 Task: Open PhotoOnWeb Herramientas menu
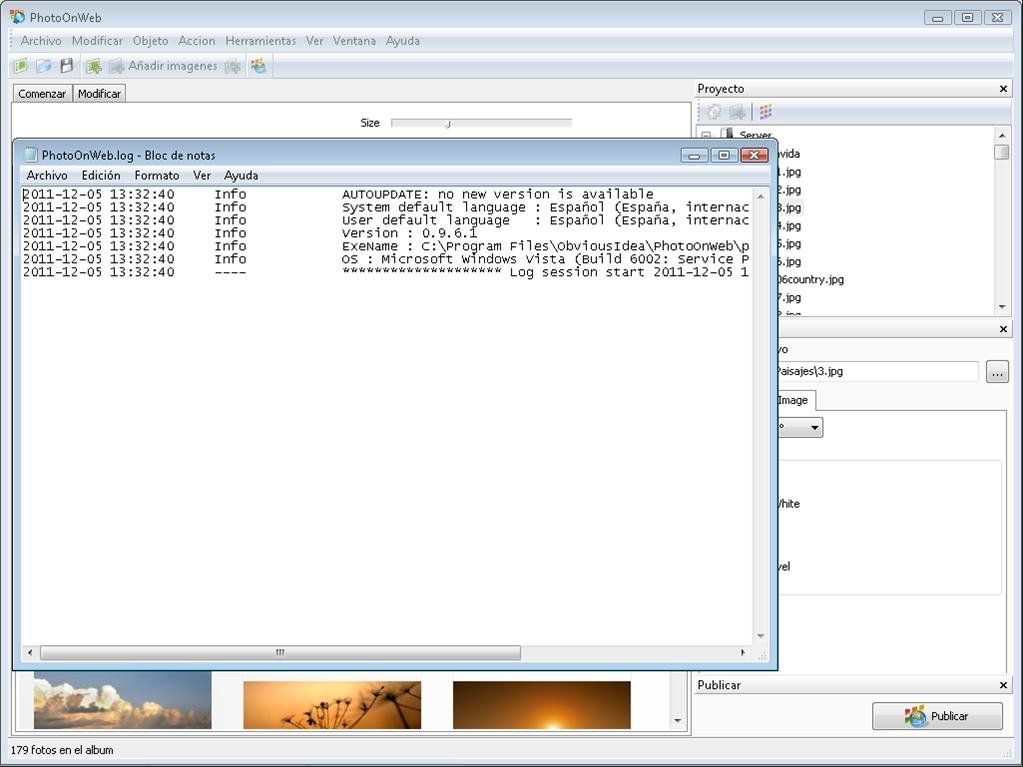(x=260, y=41)
